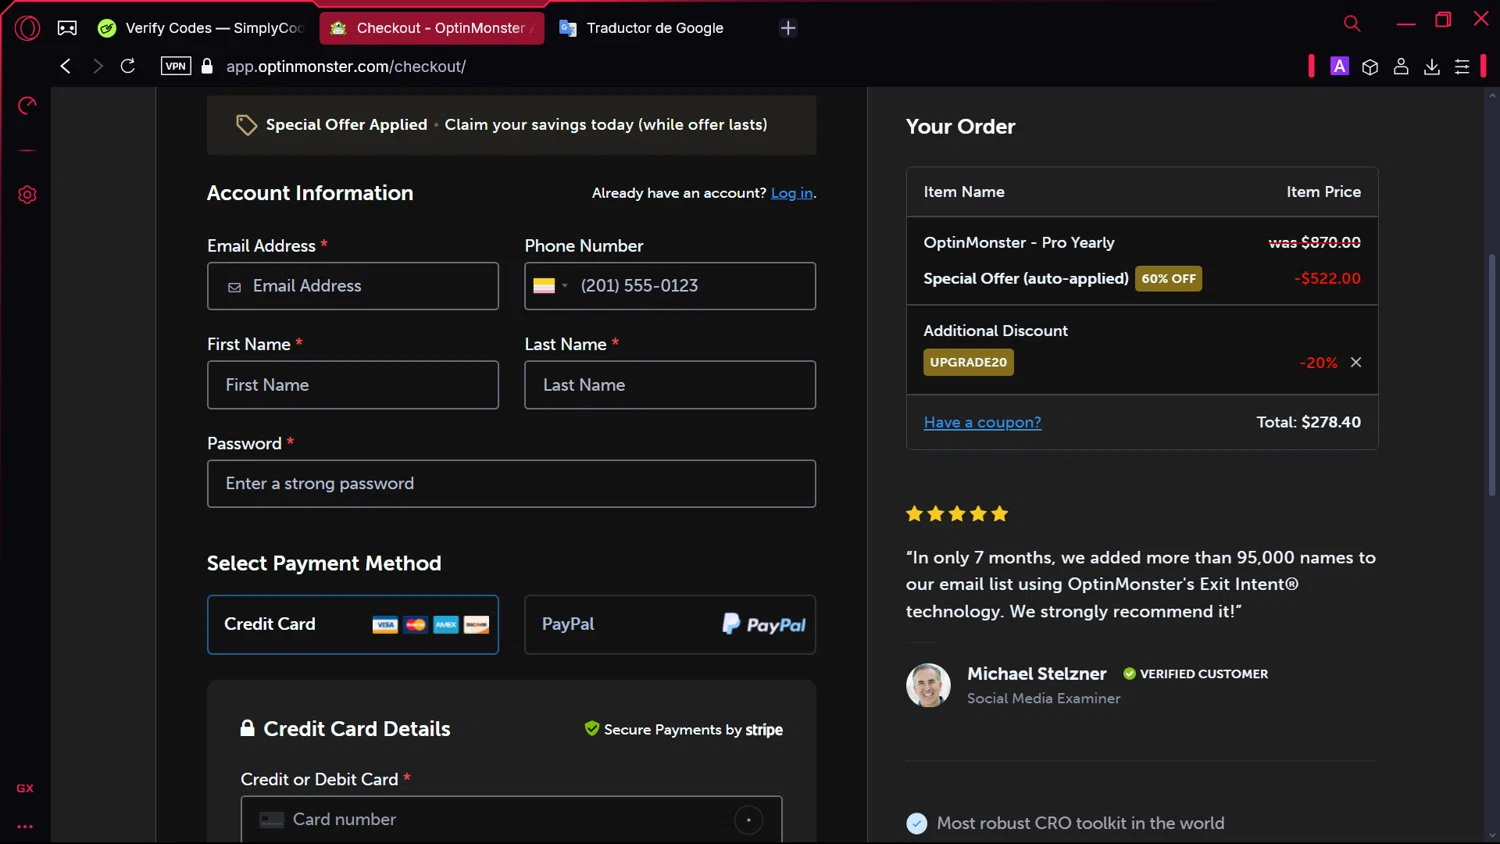Click the Your Order heading
Viewport: 1500px width, 844px height.
pos(960,127)
